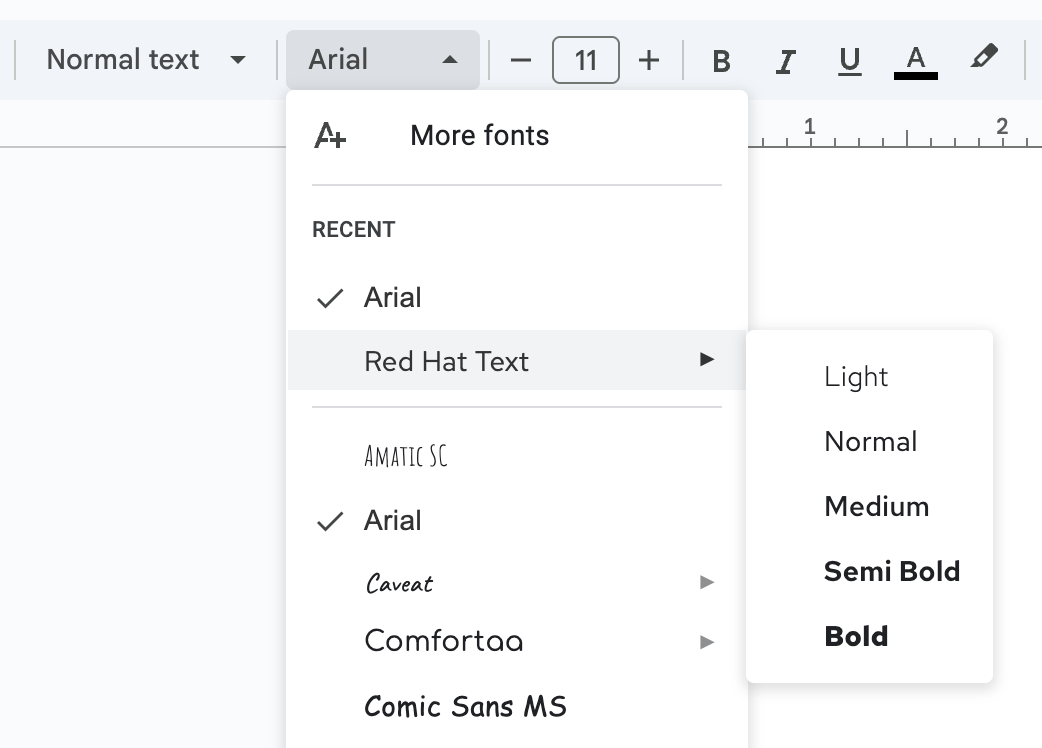Select Arial in the main font list
Screen dimensions: 1042x748
click(517, 520)
